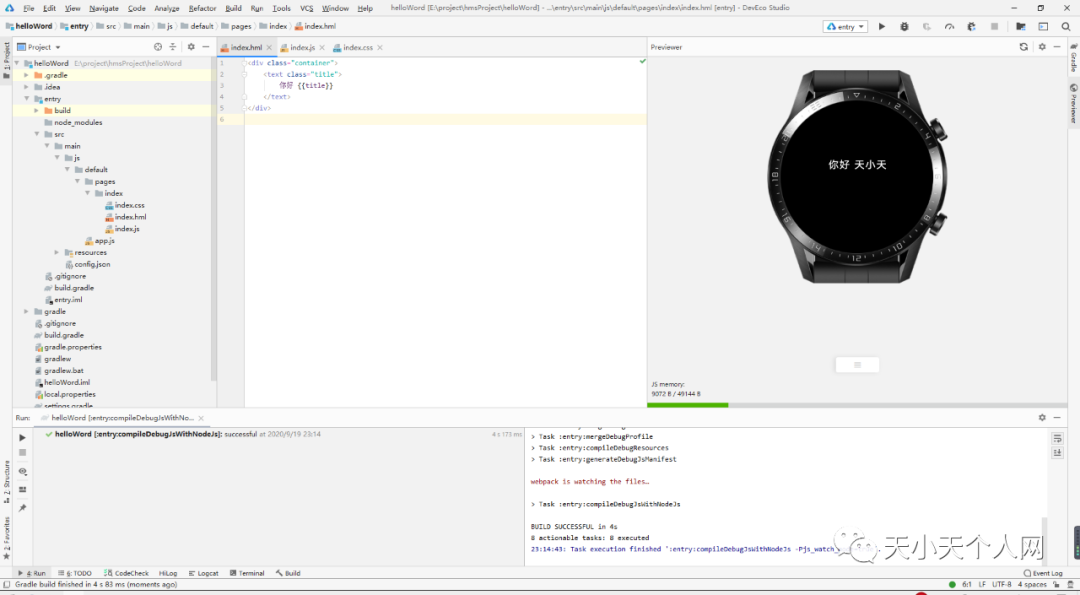The image size is (1080, 595).
Task: Open the entry run configuration dropdown
Action: [844, 26]
